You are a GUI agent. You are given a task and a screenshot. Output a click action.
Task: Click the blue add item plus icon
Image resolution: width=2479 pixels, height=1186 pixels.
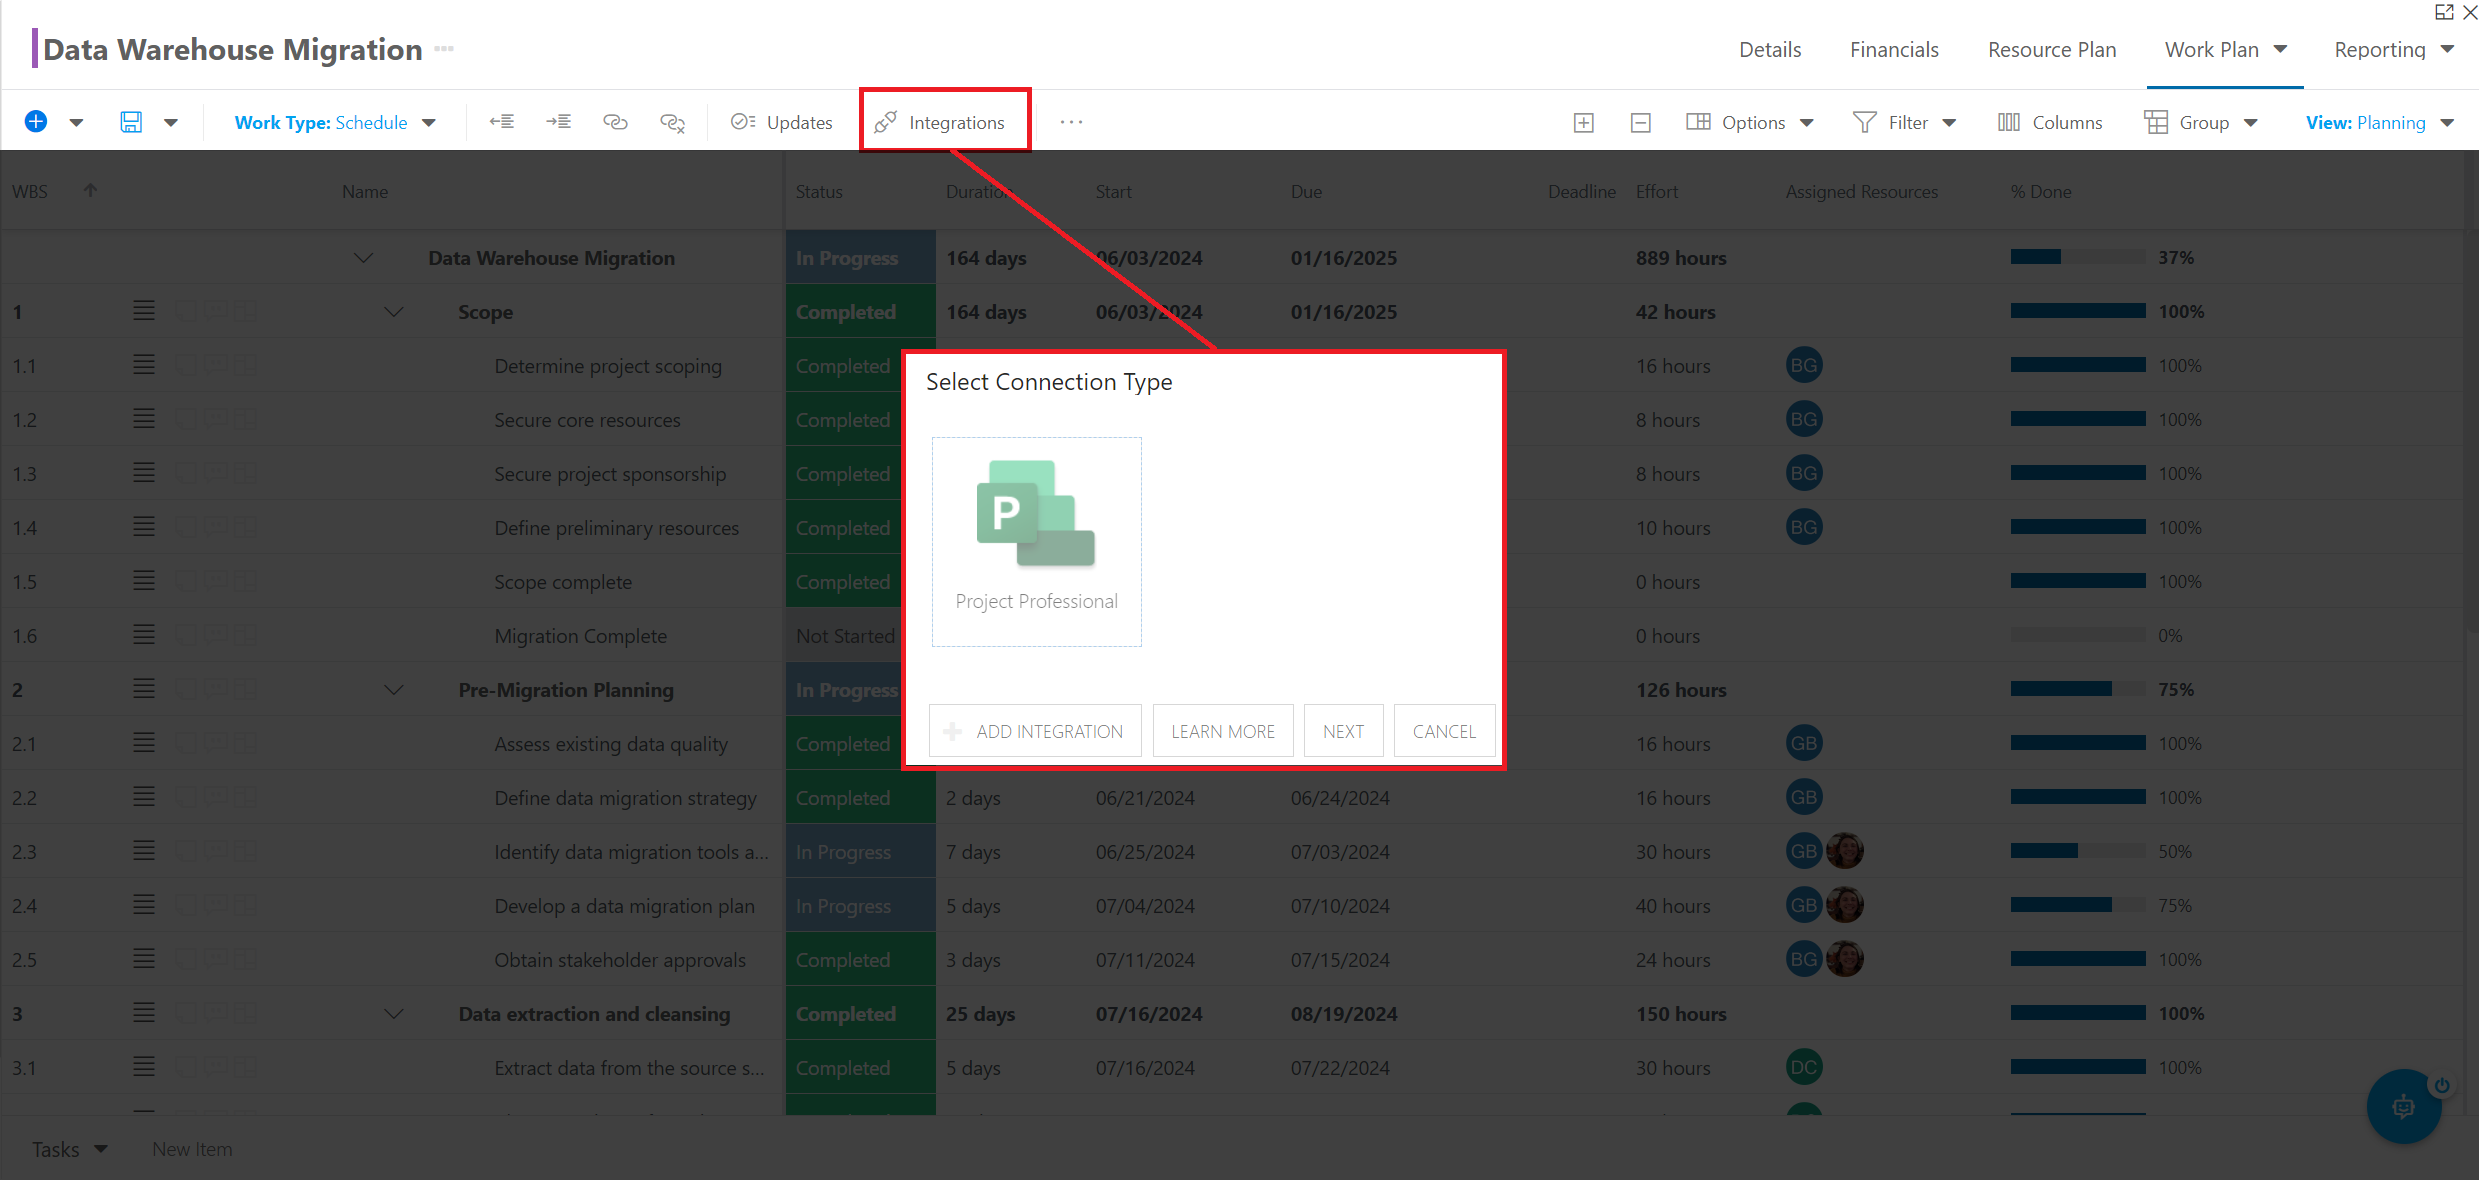(36, 122)
